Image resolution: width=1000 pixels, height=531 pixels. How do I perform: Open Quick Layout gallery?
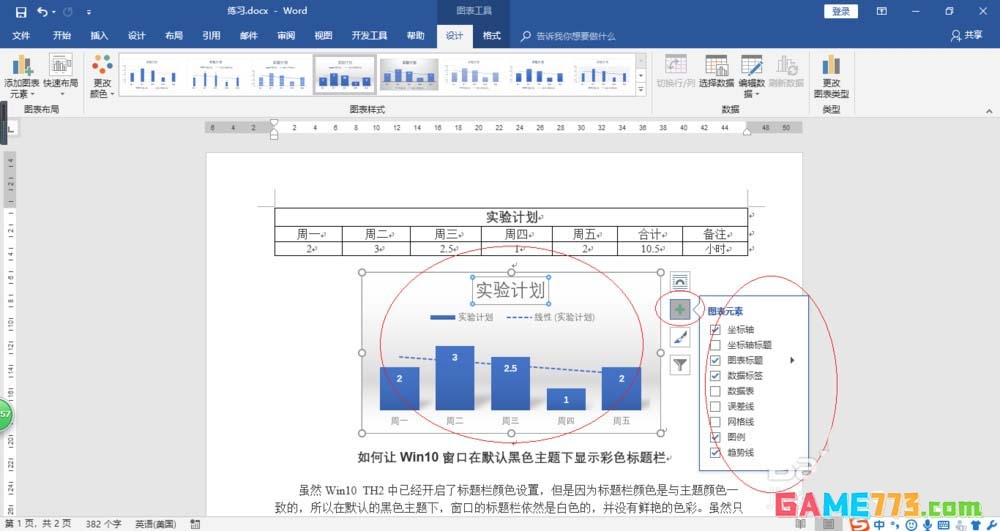61,76
